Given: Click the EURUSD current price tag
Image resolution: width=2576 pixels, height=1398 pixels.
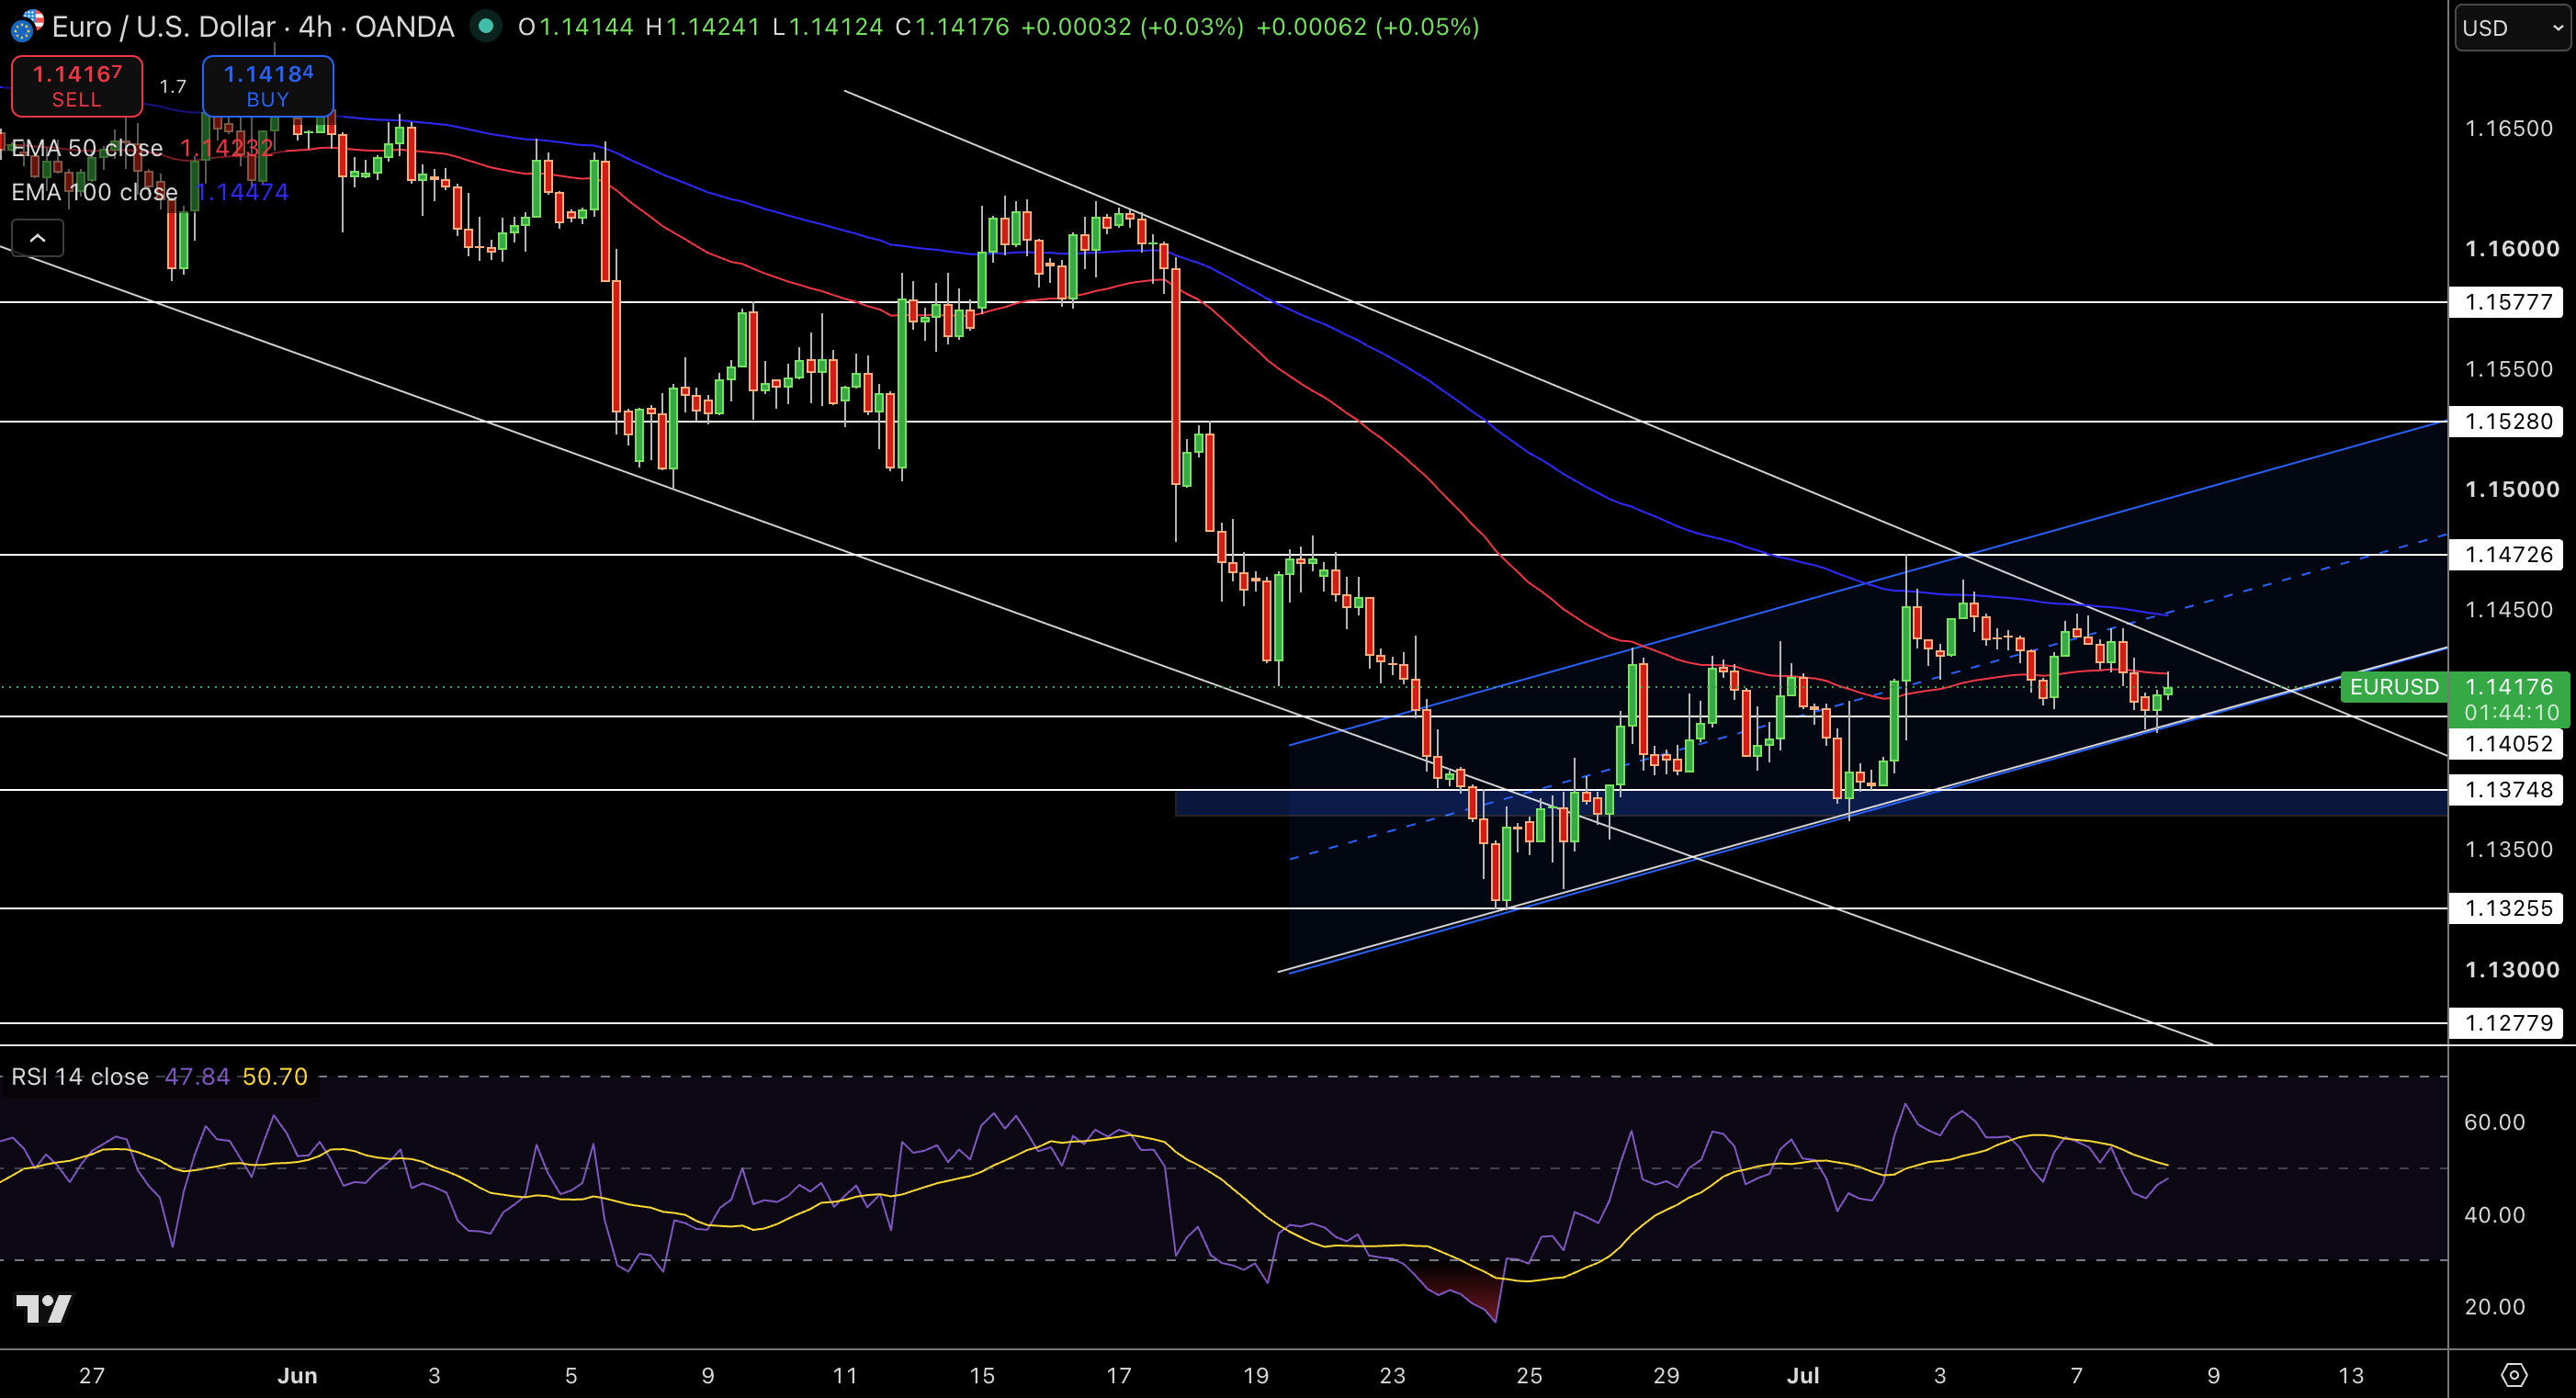Looking at the screenshot, I should [2394, 687].
